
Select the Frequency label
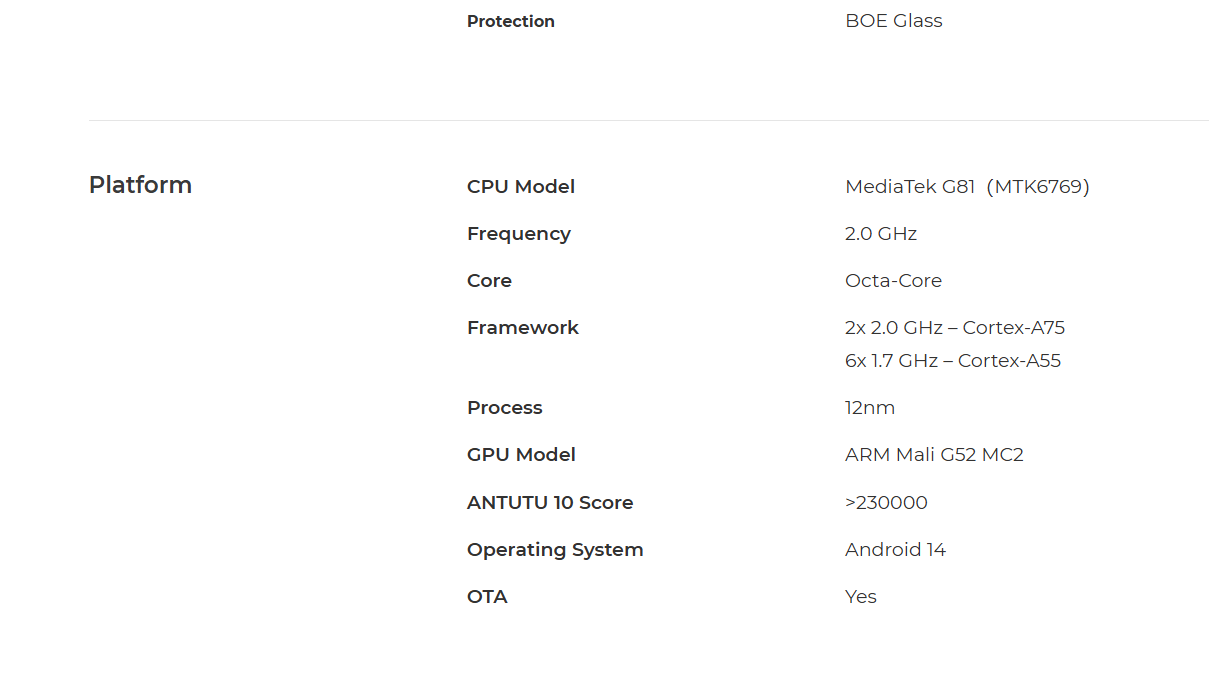coord(519,234)
